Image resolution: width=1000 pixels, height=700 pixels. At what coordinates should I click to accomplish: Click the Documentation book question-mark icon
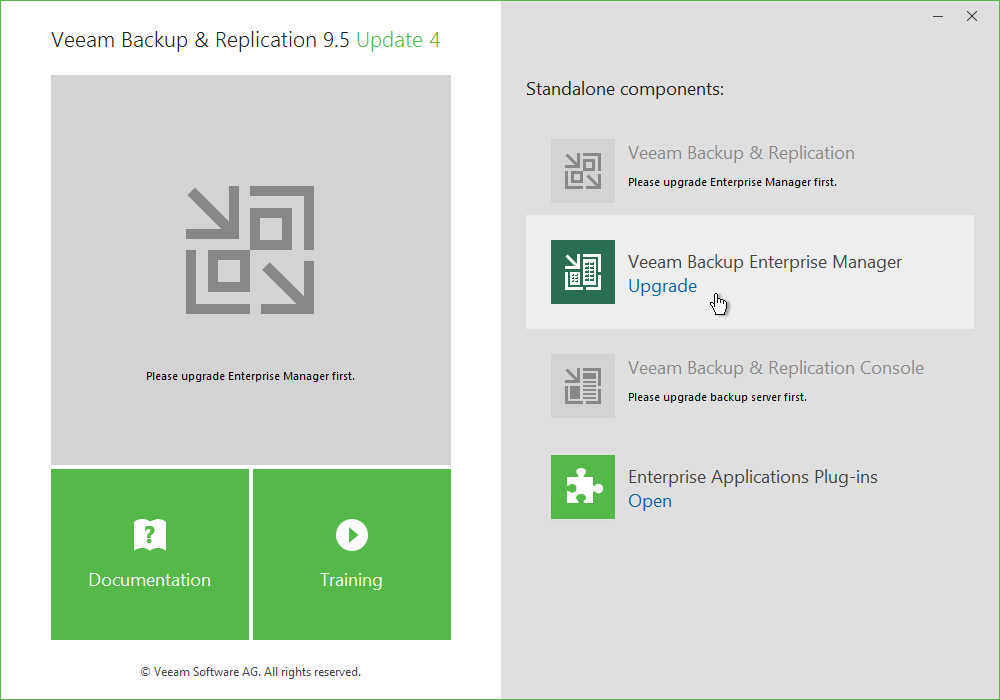[x=150, y=534]
